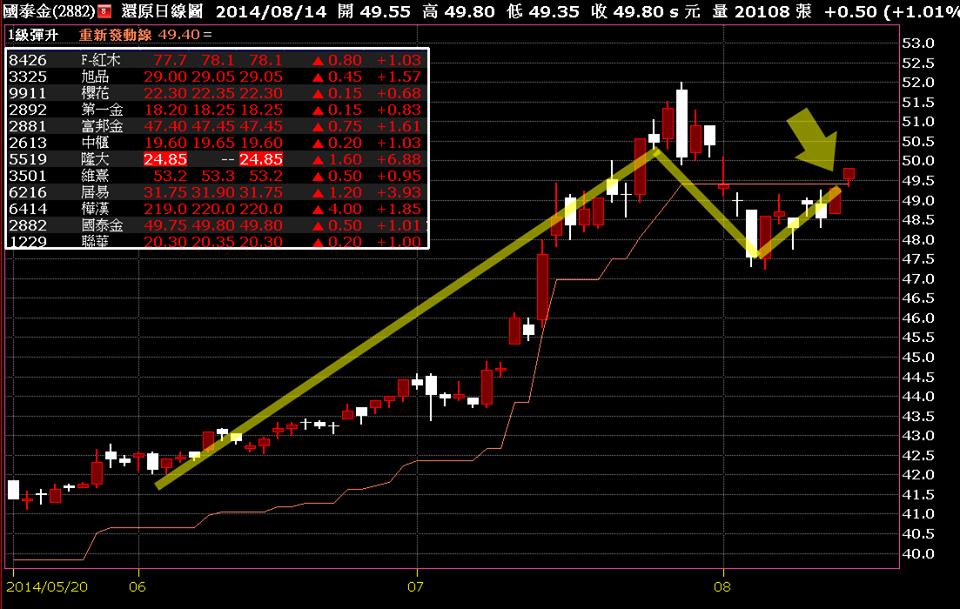Viewport: 960px width, 609px height.
Task: Click the 重新發動線 49.40 indicator label
Action: coord(145,35)
